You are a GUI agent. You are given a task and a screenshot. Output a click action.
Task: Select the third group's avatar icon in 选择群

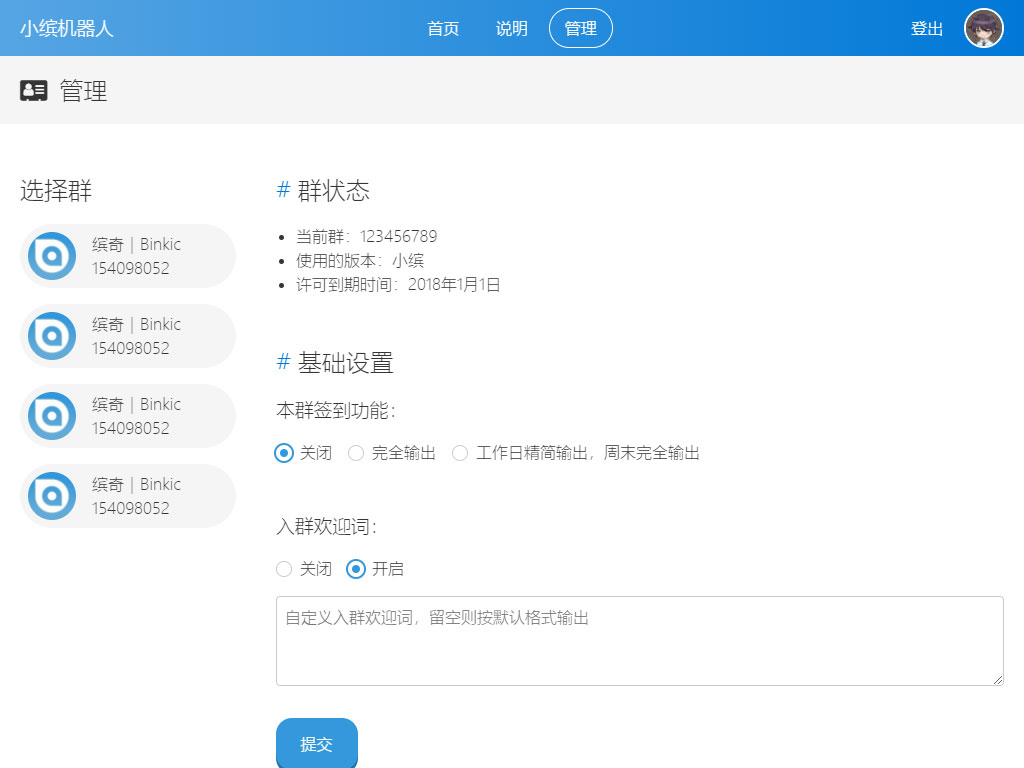click(52, 416)
